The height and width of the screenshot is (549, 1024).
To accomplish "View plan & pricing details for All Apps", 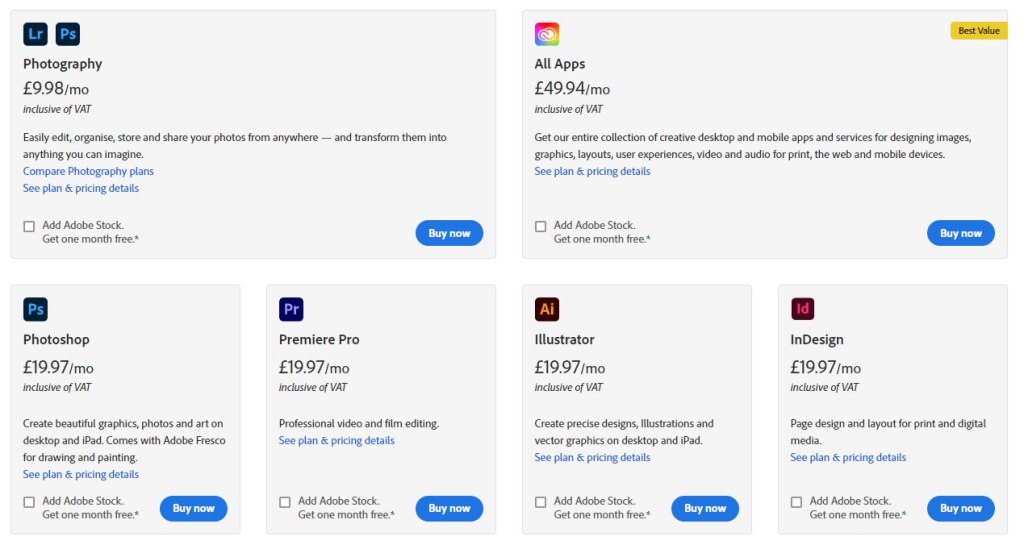I will [592, 171].
